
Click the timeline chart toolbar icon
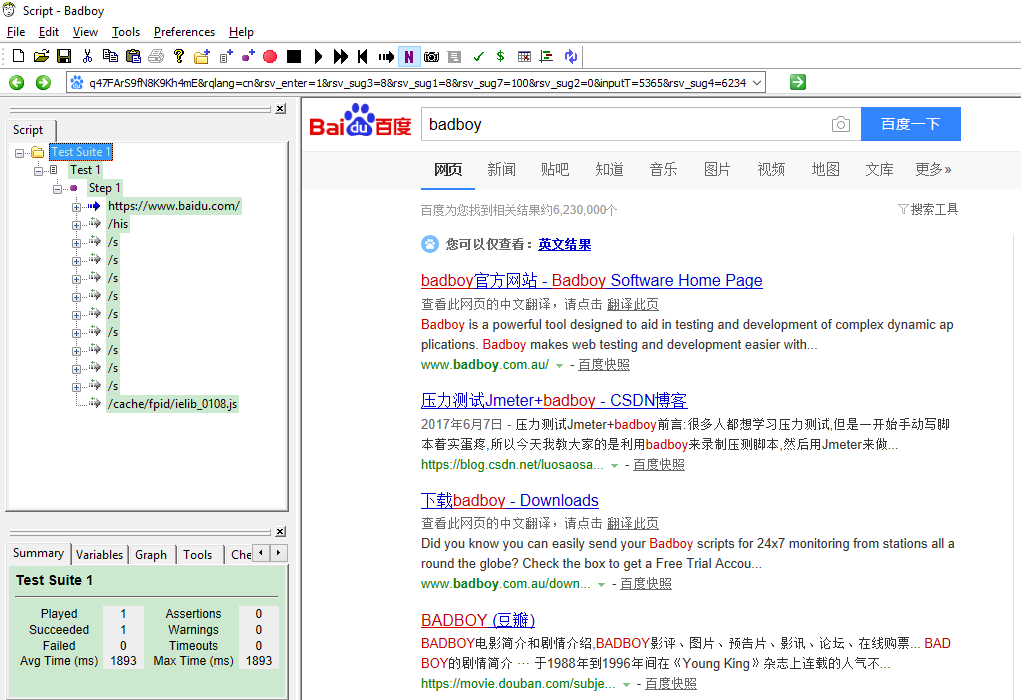[x=546, y=57]
